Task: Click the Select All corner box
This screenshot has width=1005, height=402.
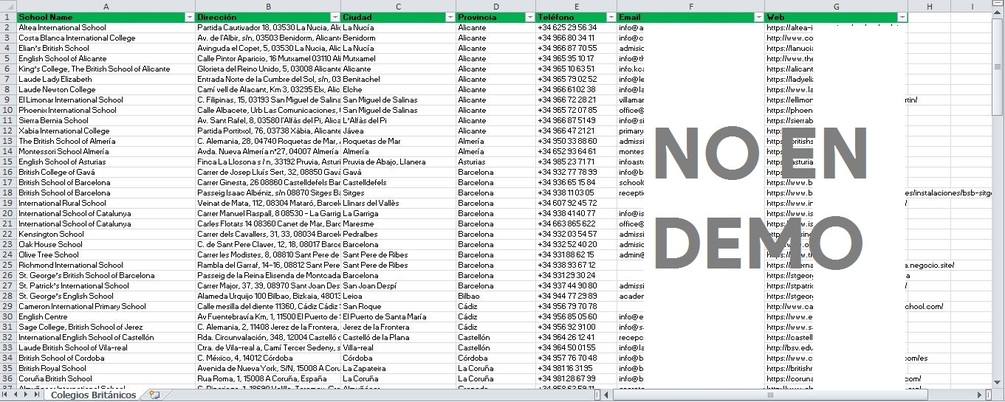Action: tap(8, 6)
